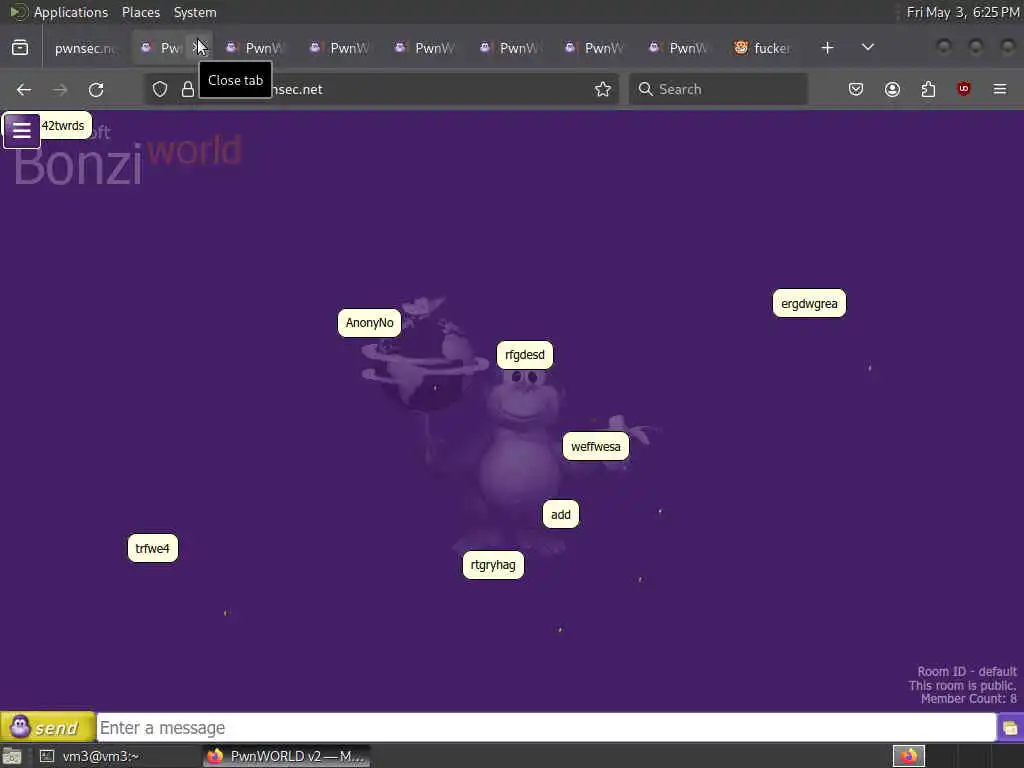The height and width of the screenshot is (768, 1024).
Task: Open the BonziWorld hamburger menu
Action: 22,131
